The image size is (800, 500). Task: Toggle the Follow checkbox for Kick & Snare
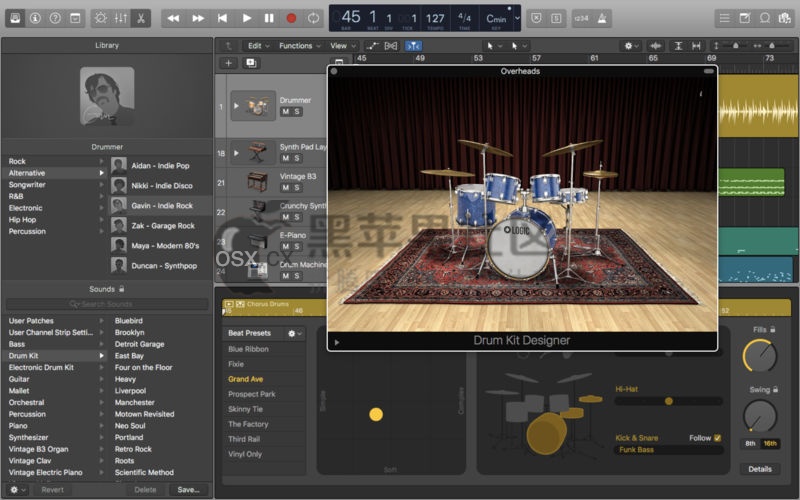[x=717, y=438]
